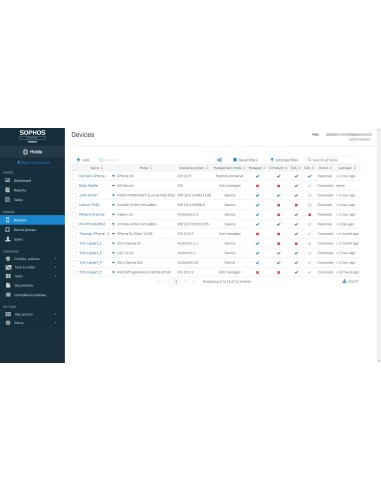The width and height of the screenshot is (381, 492).
Task: Open Device groups in the sidebar
Action: [25, 230]
